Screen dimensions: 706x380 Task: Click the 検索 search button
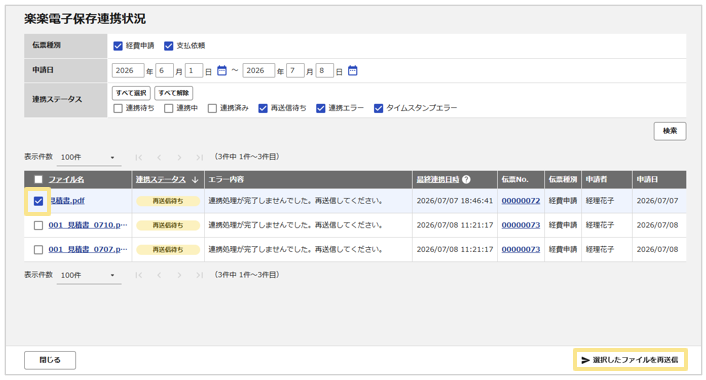click(x=670, y=131)
